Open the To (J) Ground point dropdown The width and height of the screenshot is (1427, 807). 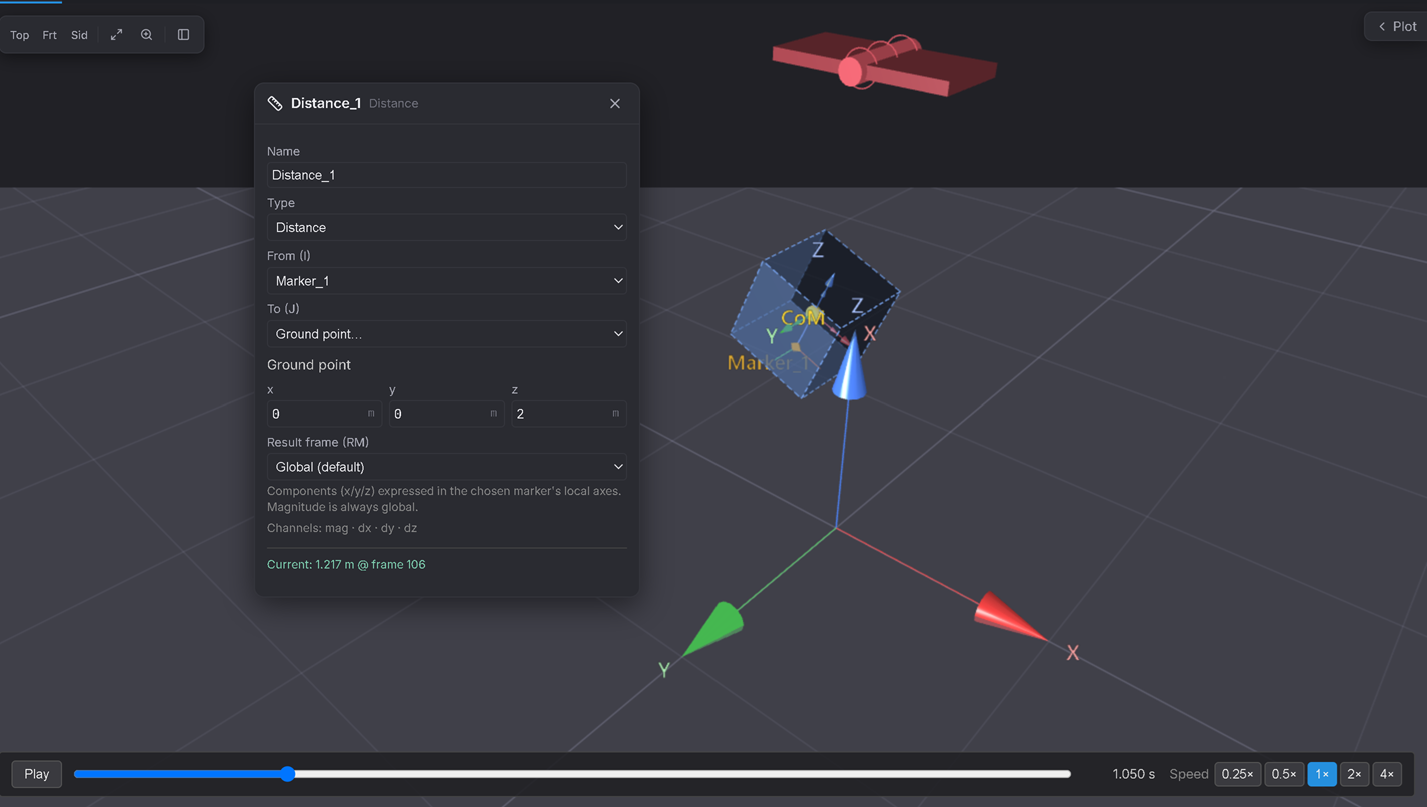tap(447, 334)
